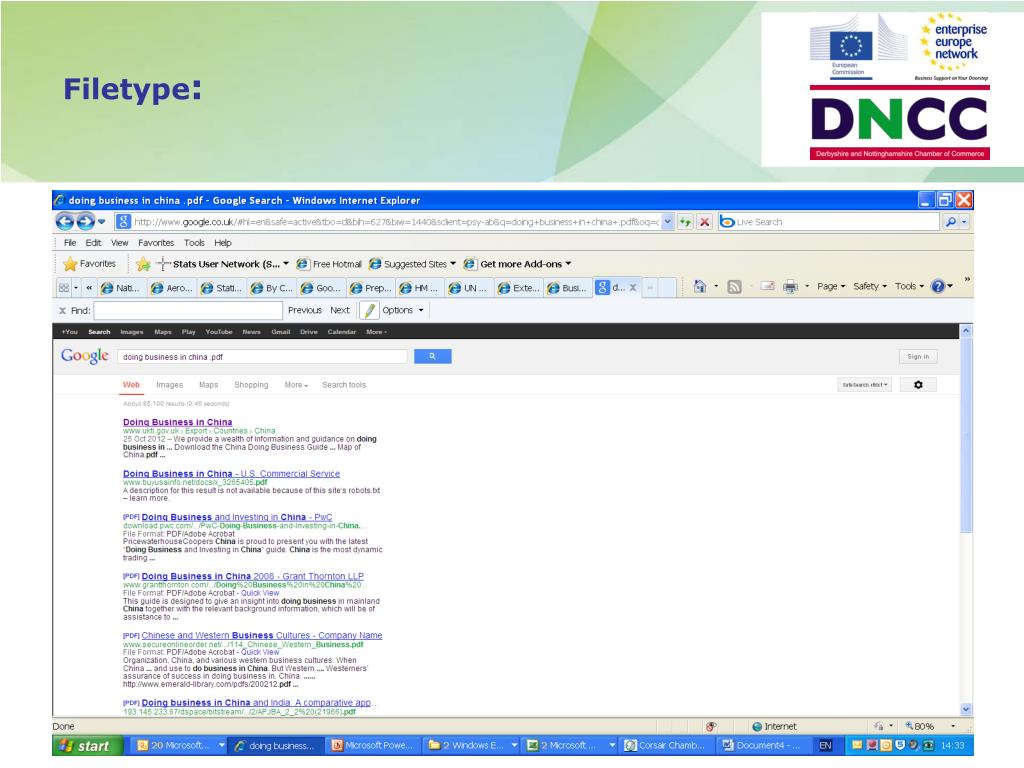Close the active Google search tab
Image resolution: width=1024 pixels, height=768 pixels.
coord(633,287)
